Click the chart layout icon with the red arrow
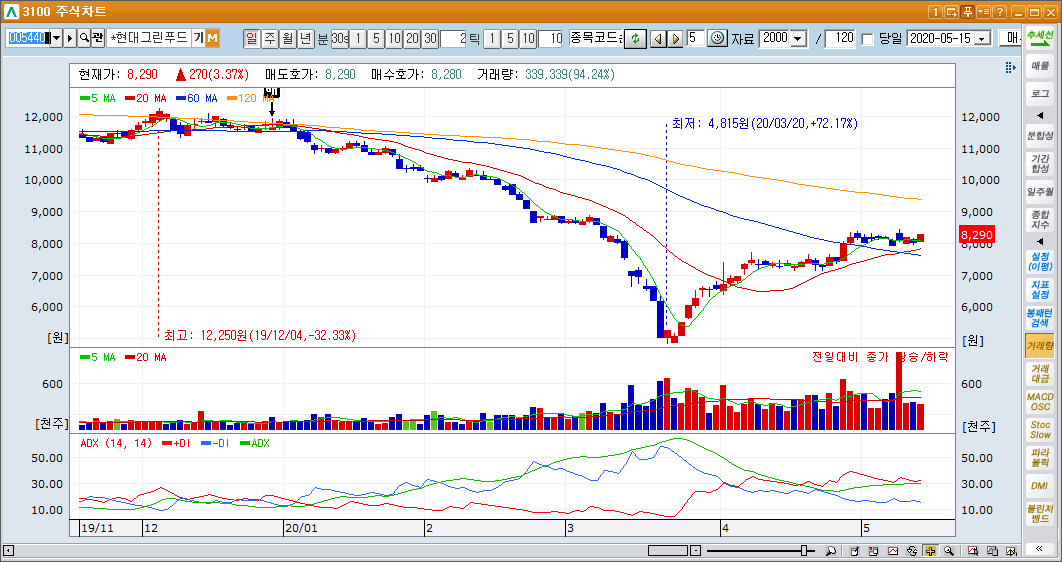Viewport: 1062px width, 562px height. [x=873, y=551]
